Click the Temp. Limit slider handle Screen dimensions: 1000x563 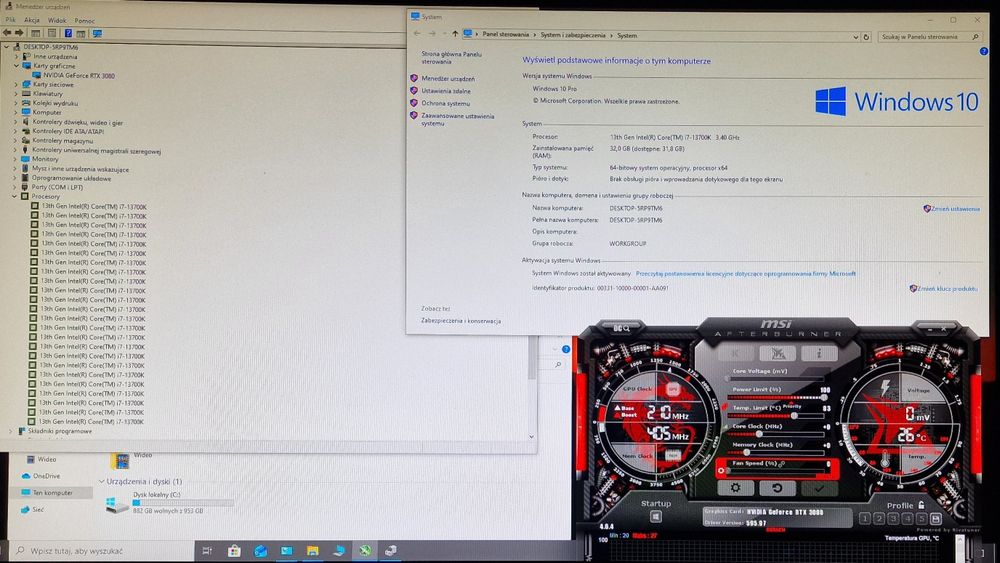click(794, 416)
